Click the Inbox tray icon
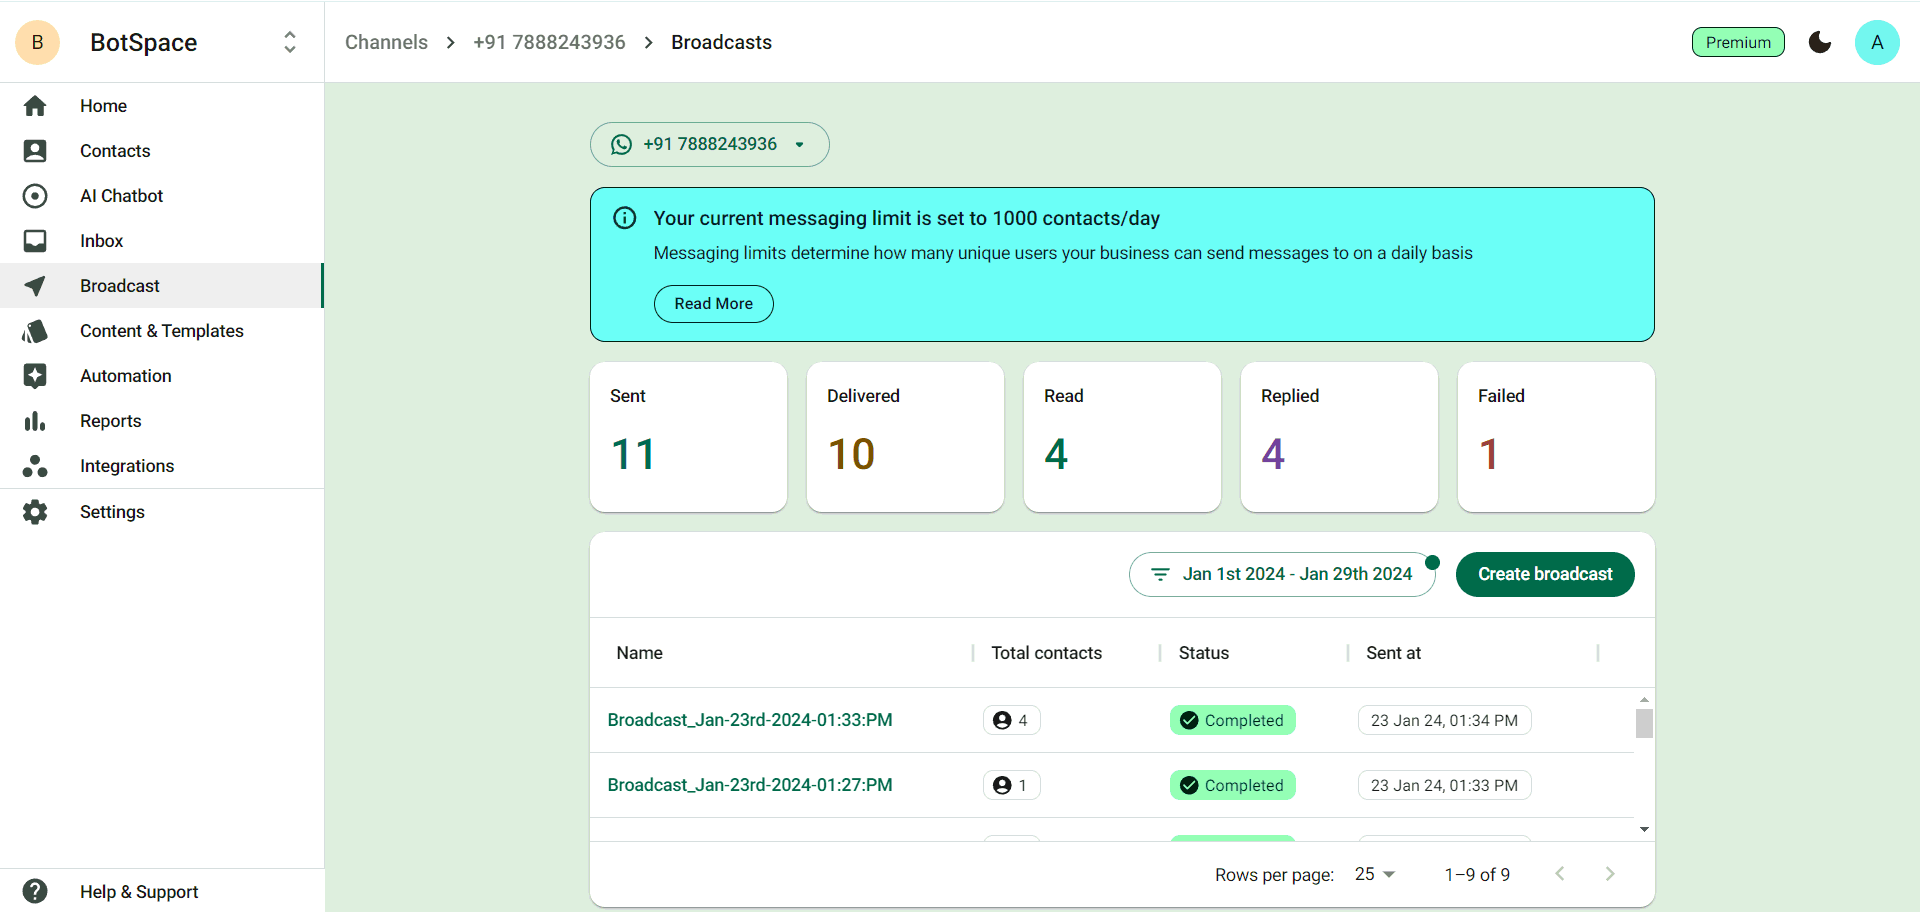 tap(35, 241)
